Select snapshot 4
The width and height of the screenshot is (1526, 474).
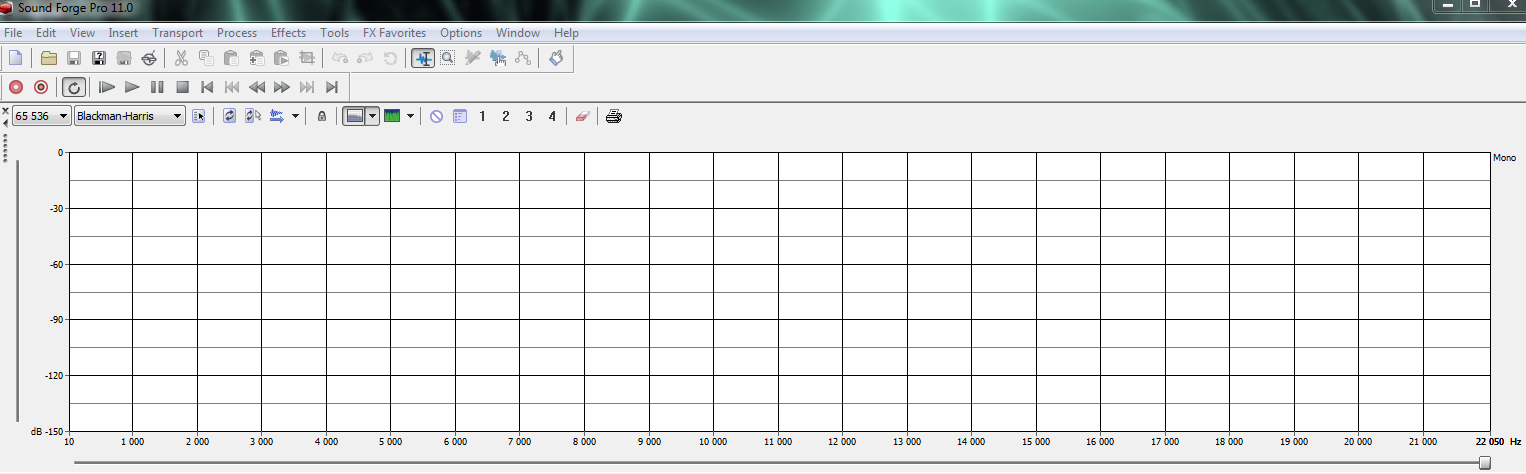tap(552, 116)
